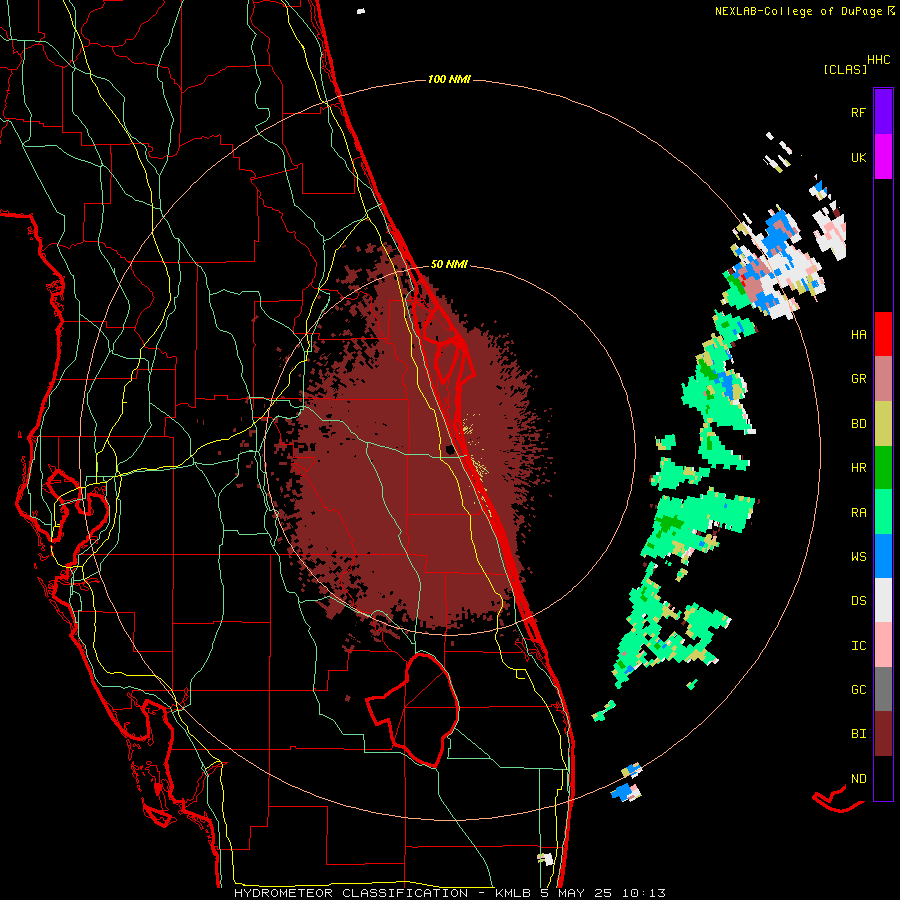
Task: Select the 'ND' legend label text
Action: (858, 779)
